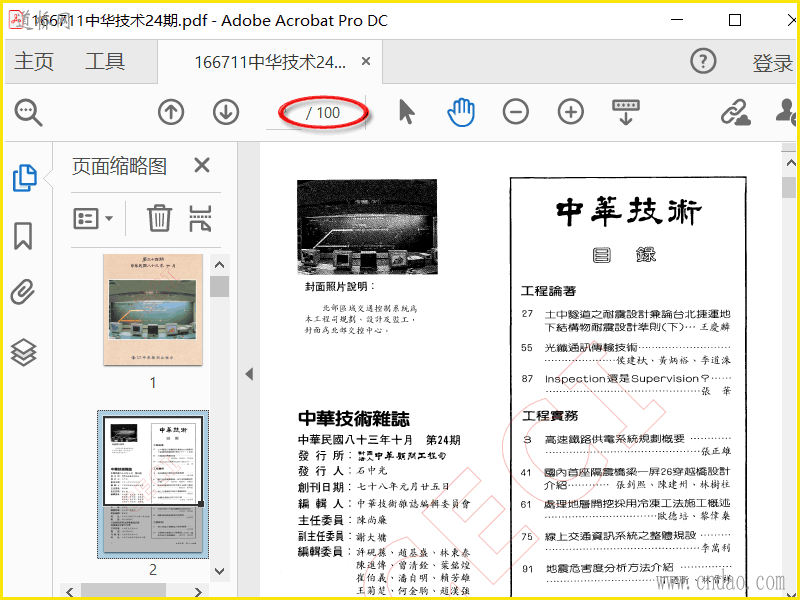Viewport: 800px width, 600px height.
Task: Open the fit page scrolling mode icon
Action: [x=626, y=112]
